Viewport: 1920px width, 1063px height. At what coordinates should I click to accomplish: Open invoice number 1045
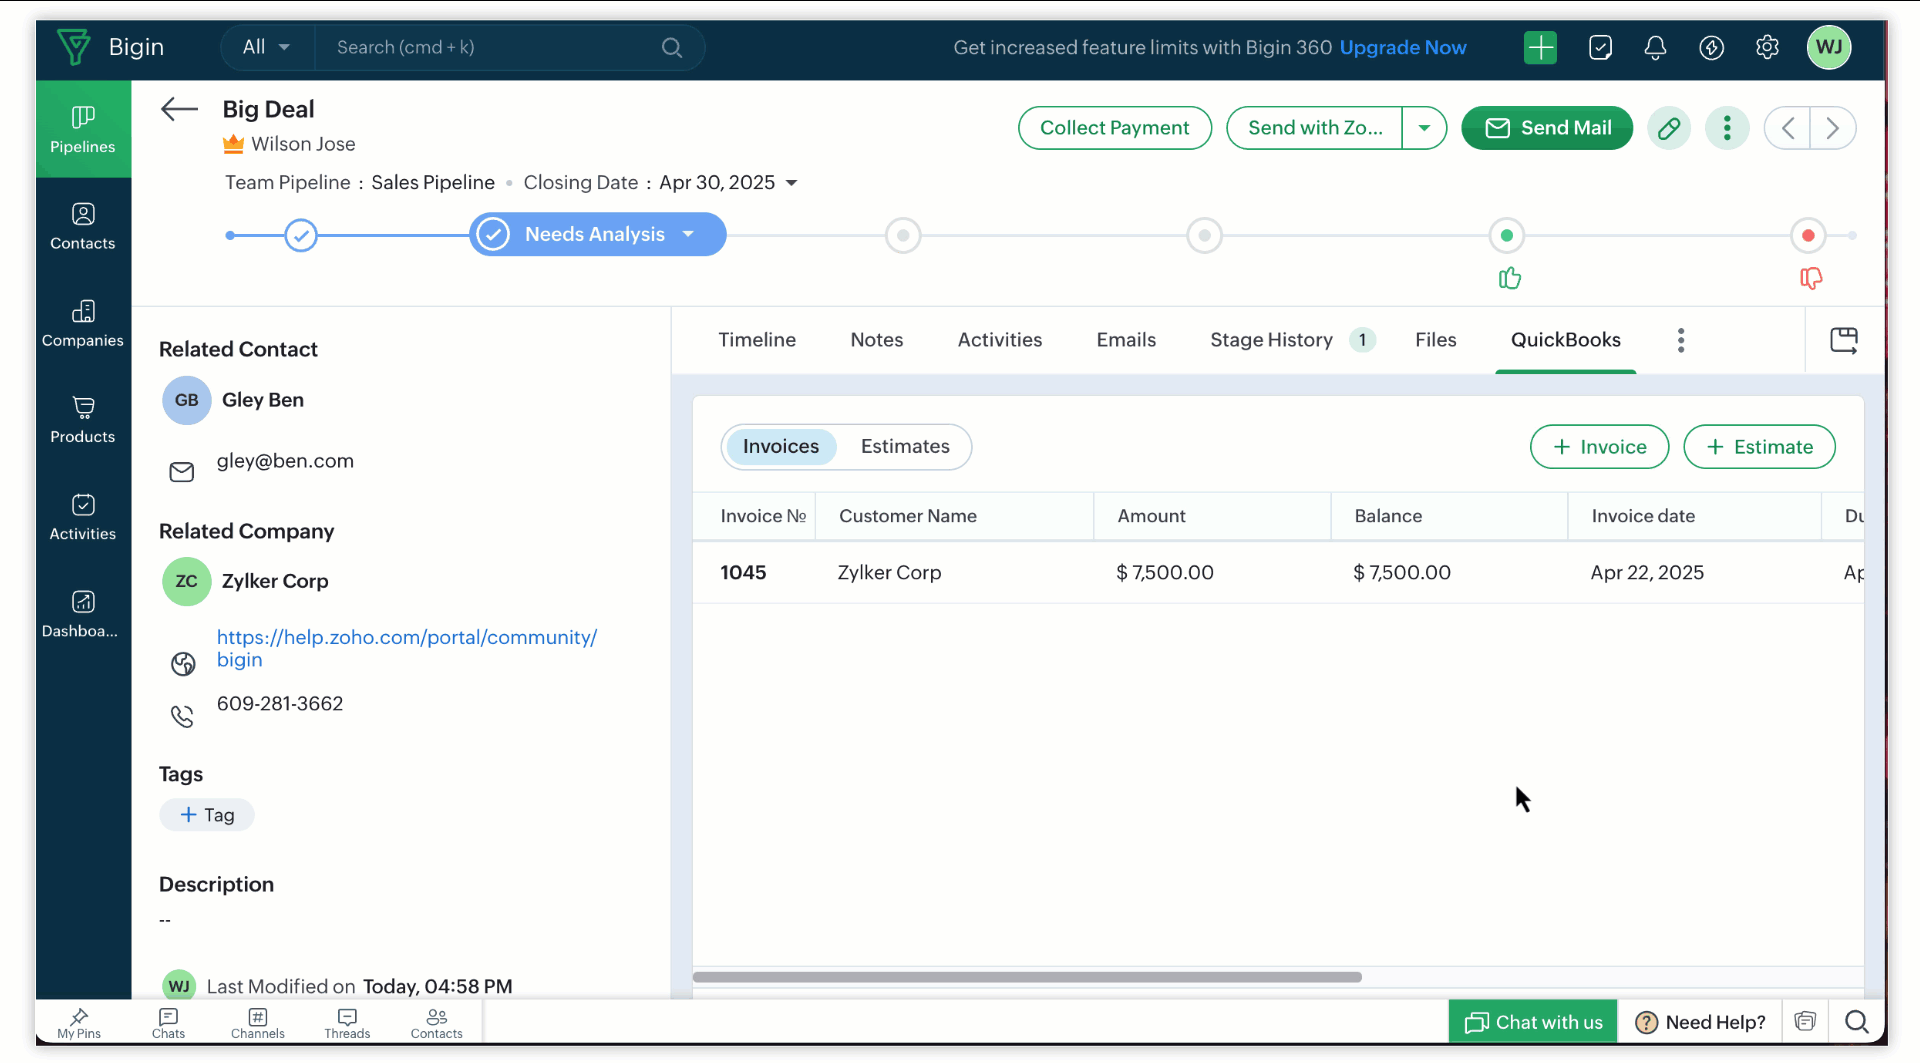[x=743, y=573]
